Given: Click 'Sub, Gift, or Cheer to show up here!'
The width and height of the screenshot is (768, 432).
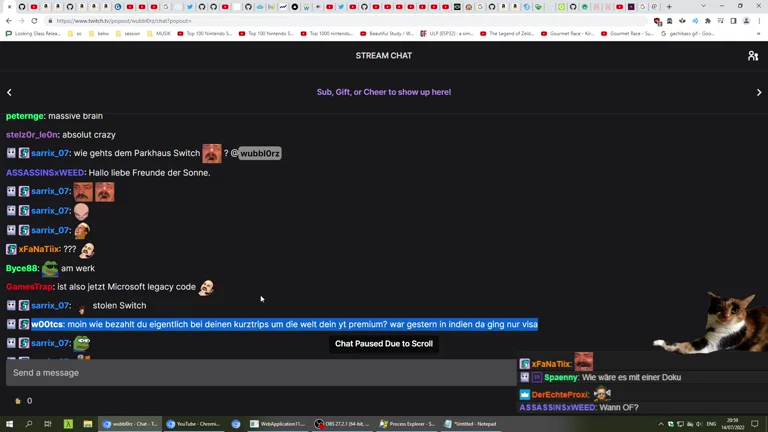Looking at the screenshot, I should tap(384, 92).
